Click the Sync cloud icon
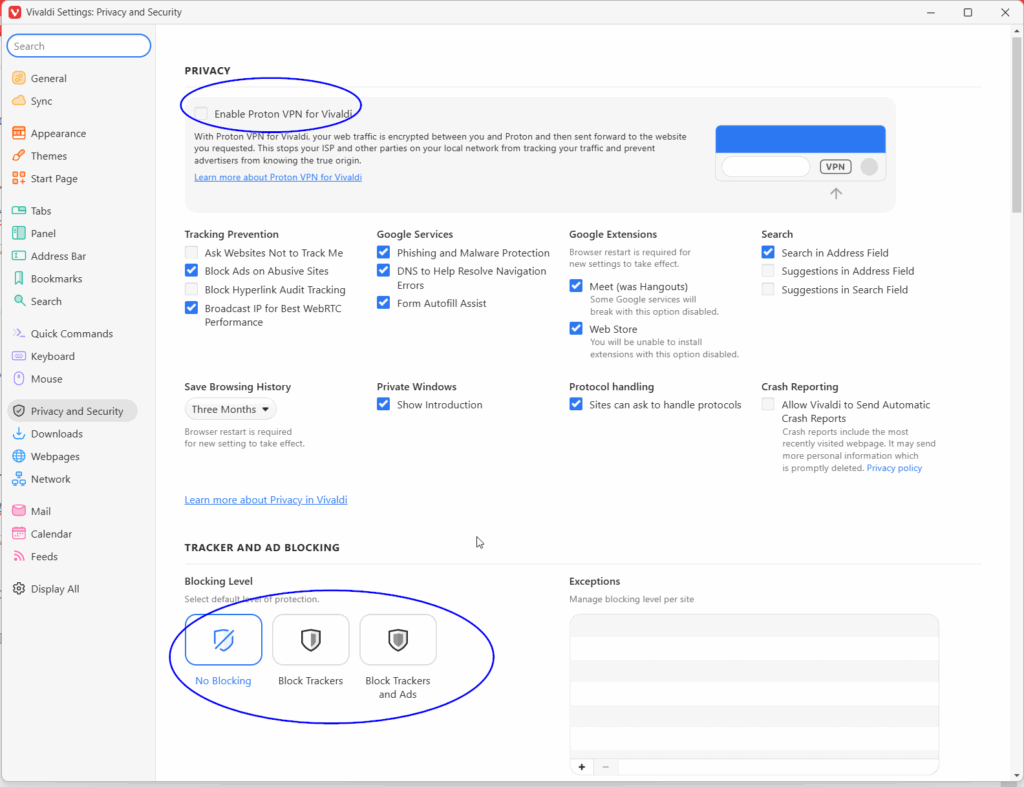 (19, 101)
